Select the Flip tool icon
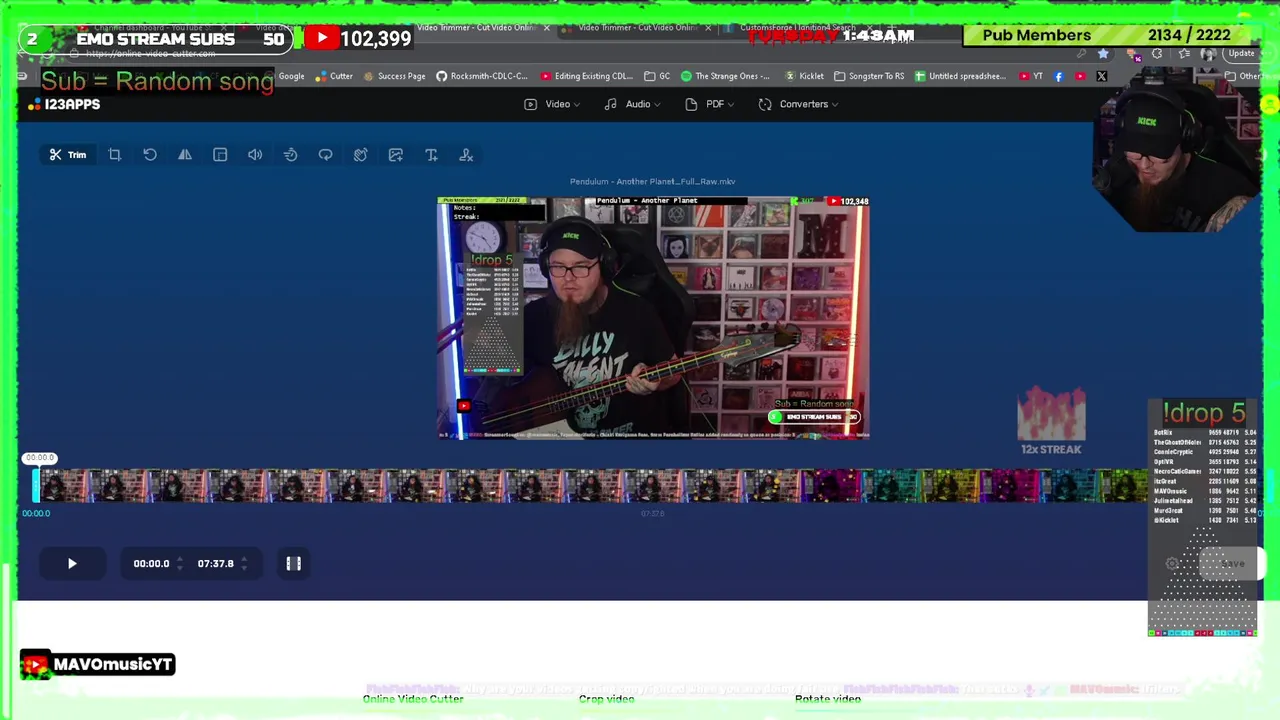1280x720 pixels. (185, 155)
